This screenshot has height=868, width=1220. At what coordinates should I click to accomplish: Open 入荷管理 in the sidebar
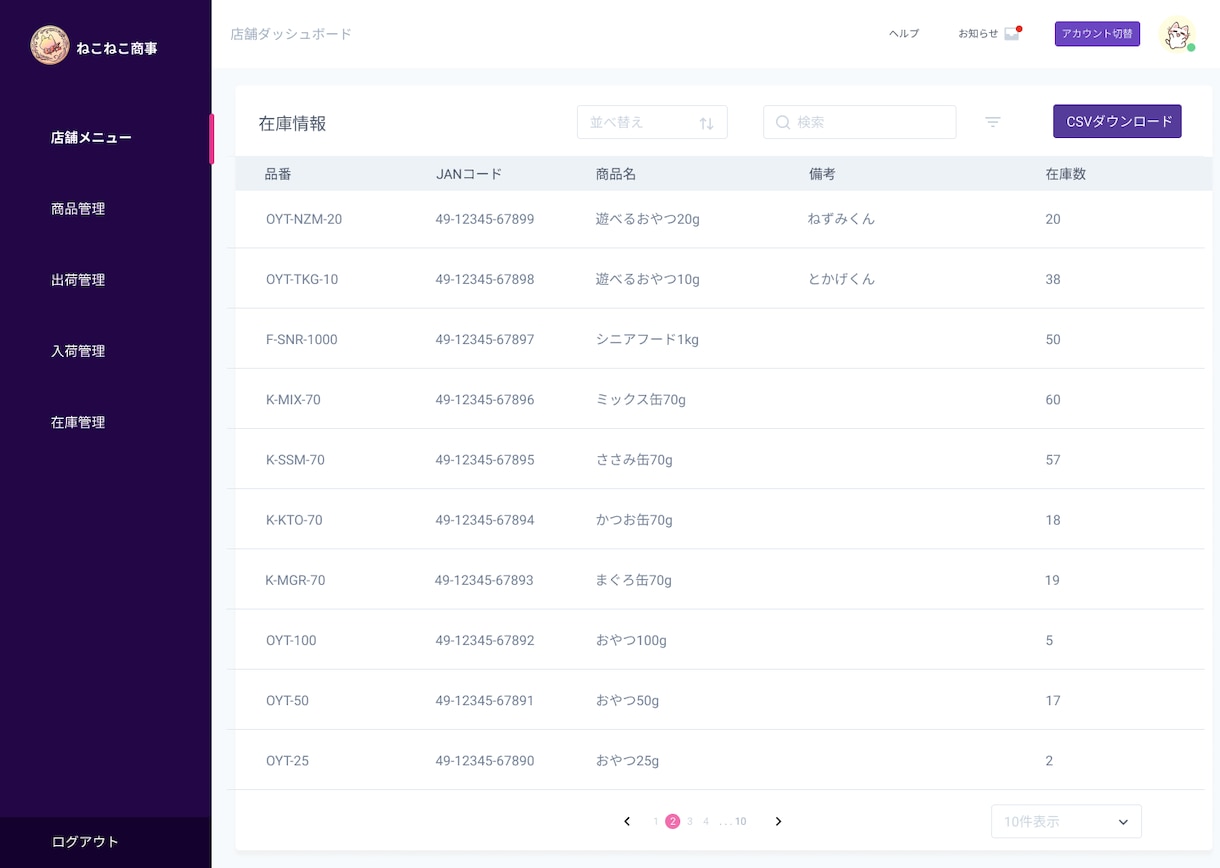pos(78,351)
